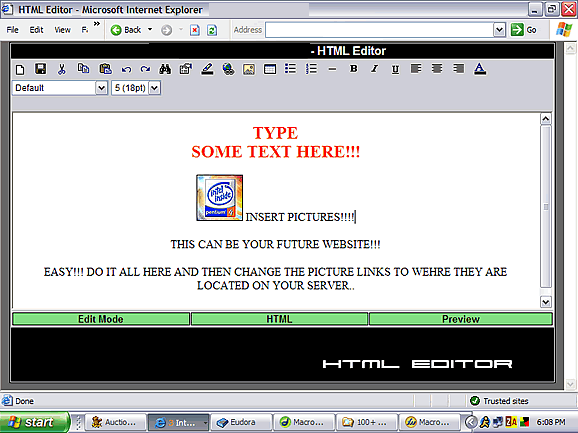Expand the browser Address bar dropdown
This screenshot has width=578, height=433.
[x=499, y=30]
